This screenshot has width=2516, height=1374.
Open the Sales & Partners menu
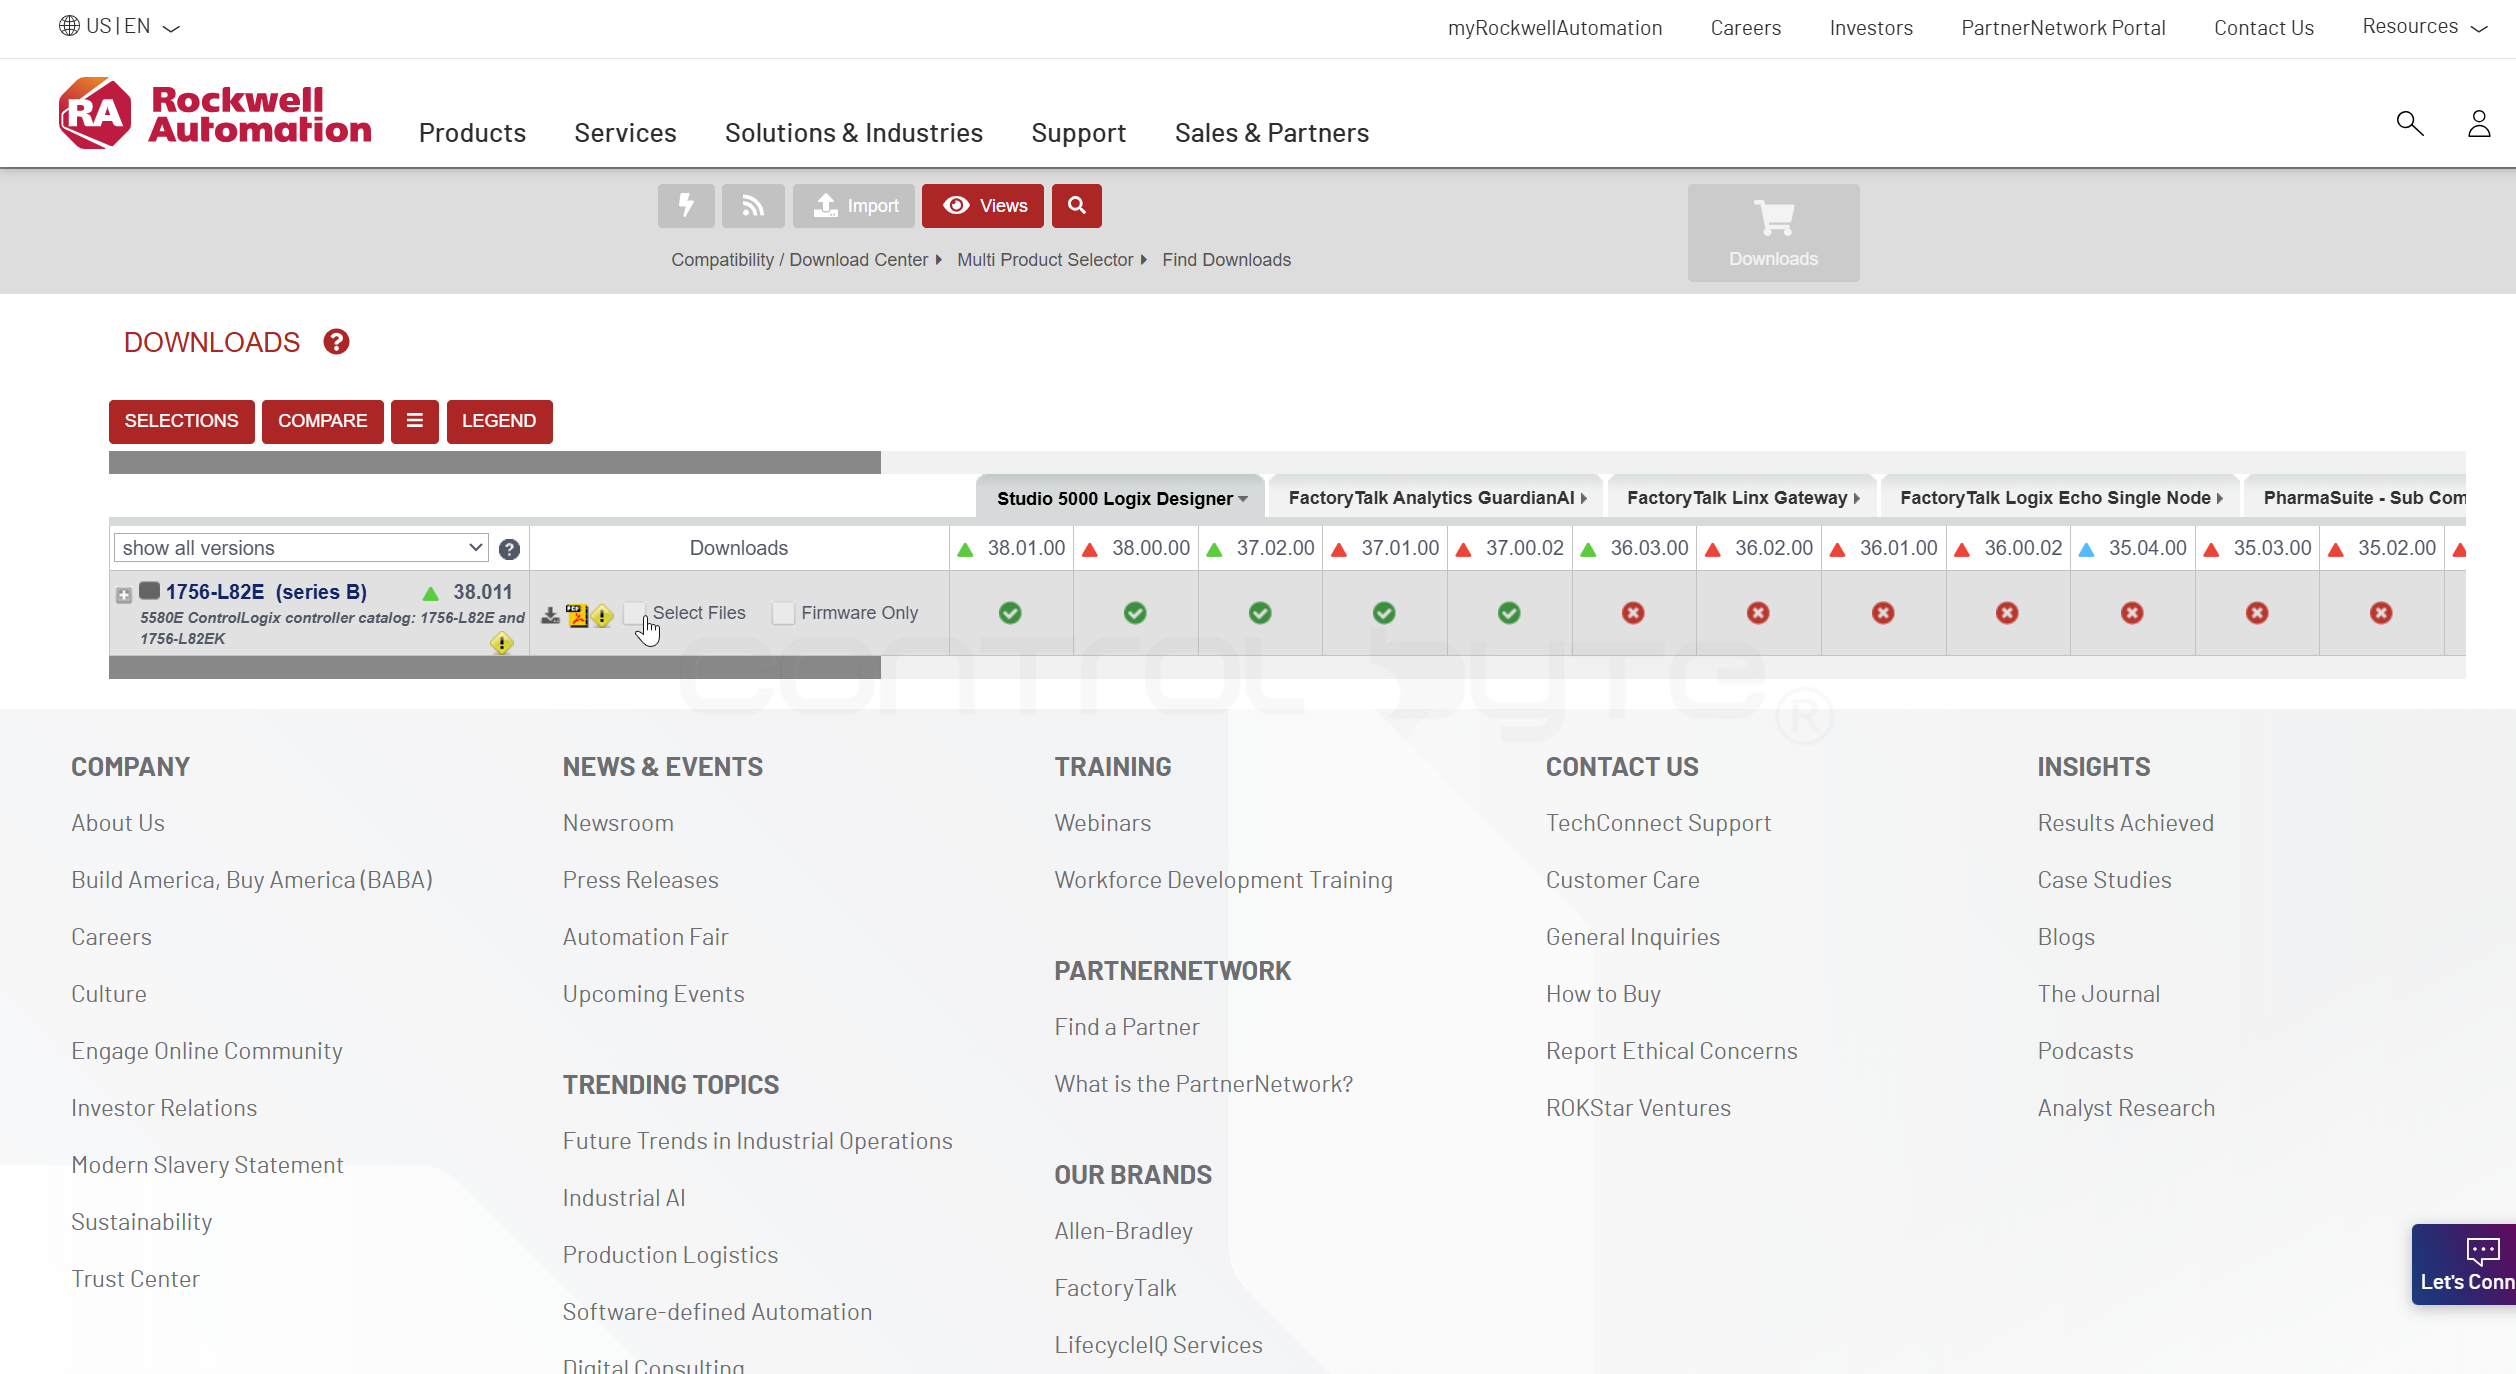[x=1272, y=133]
